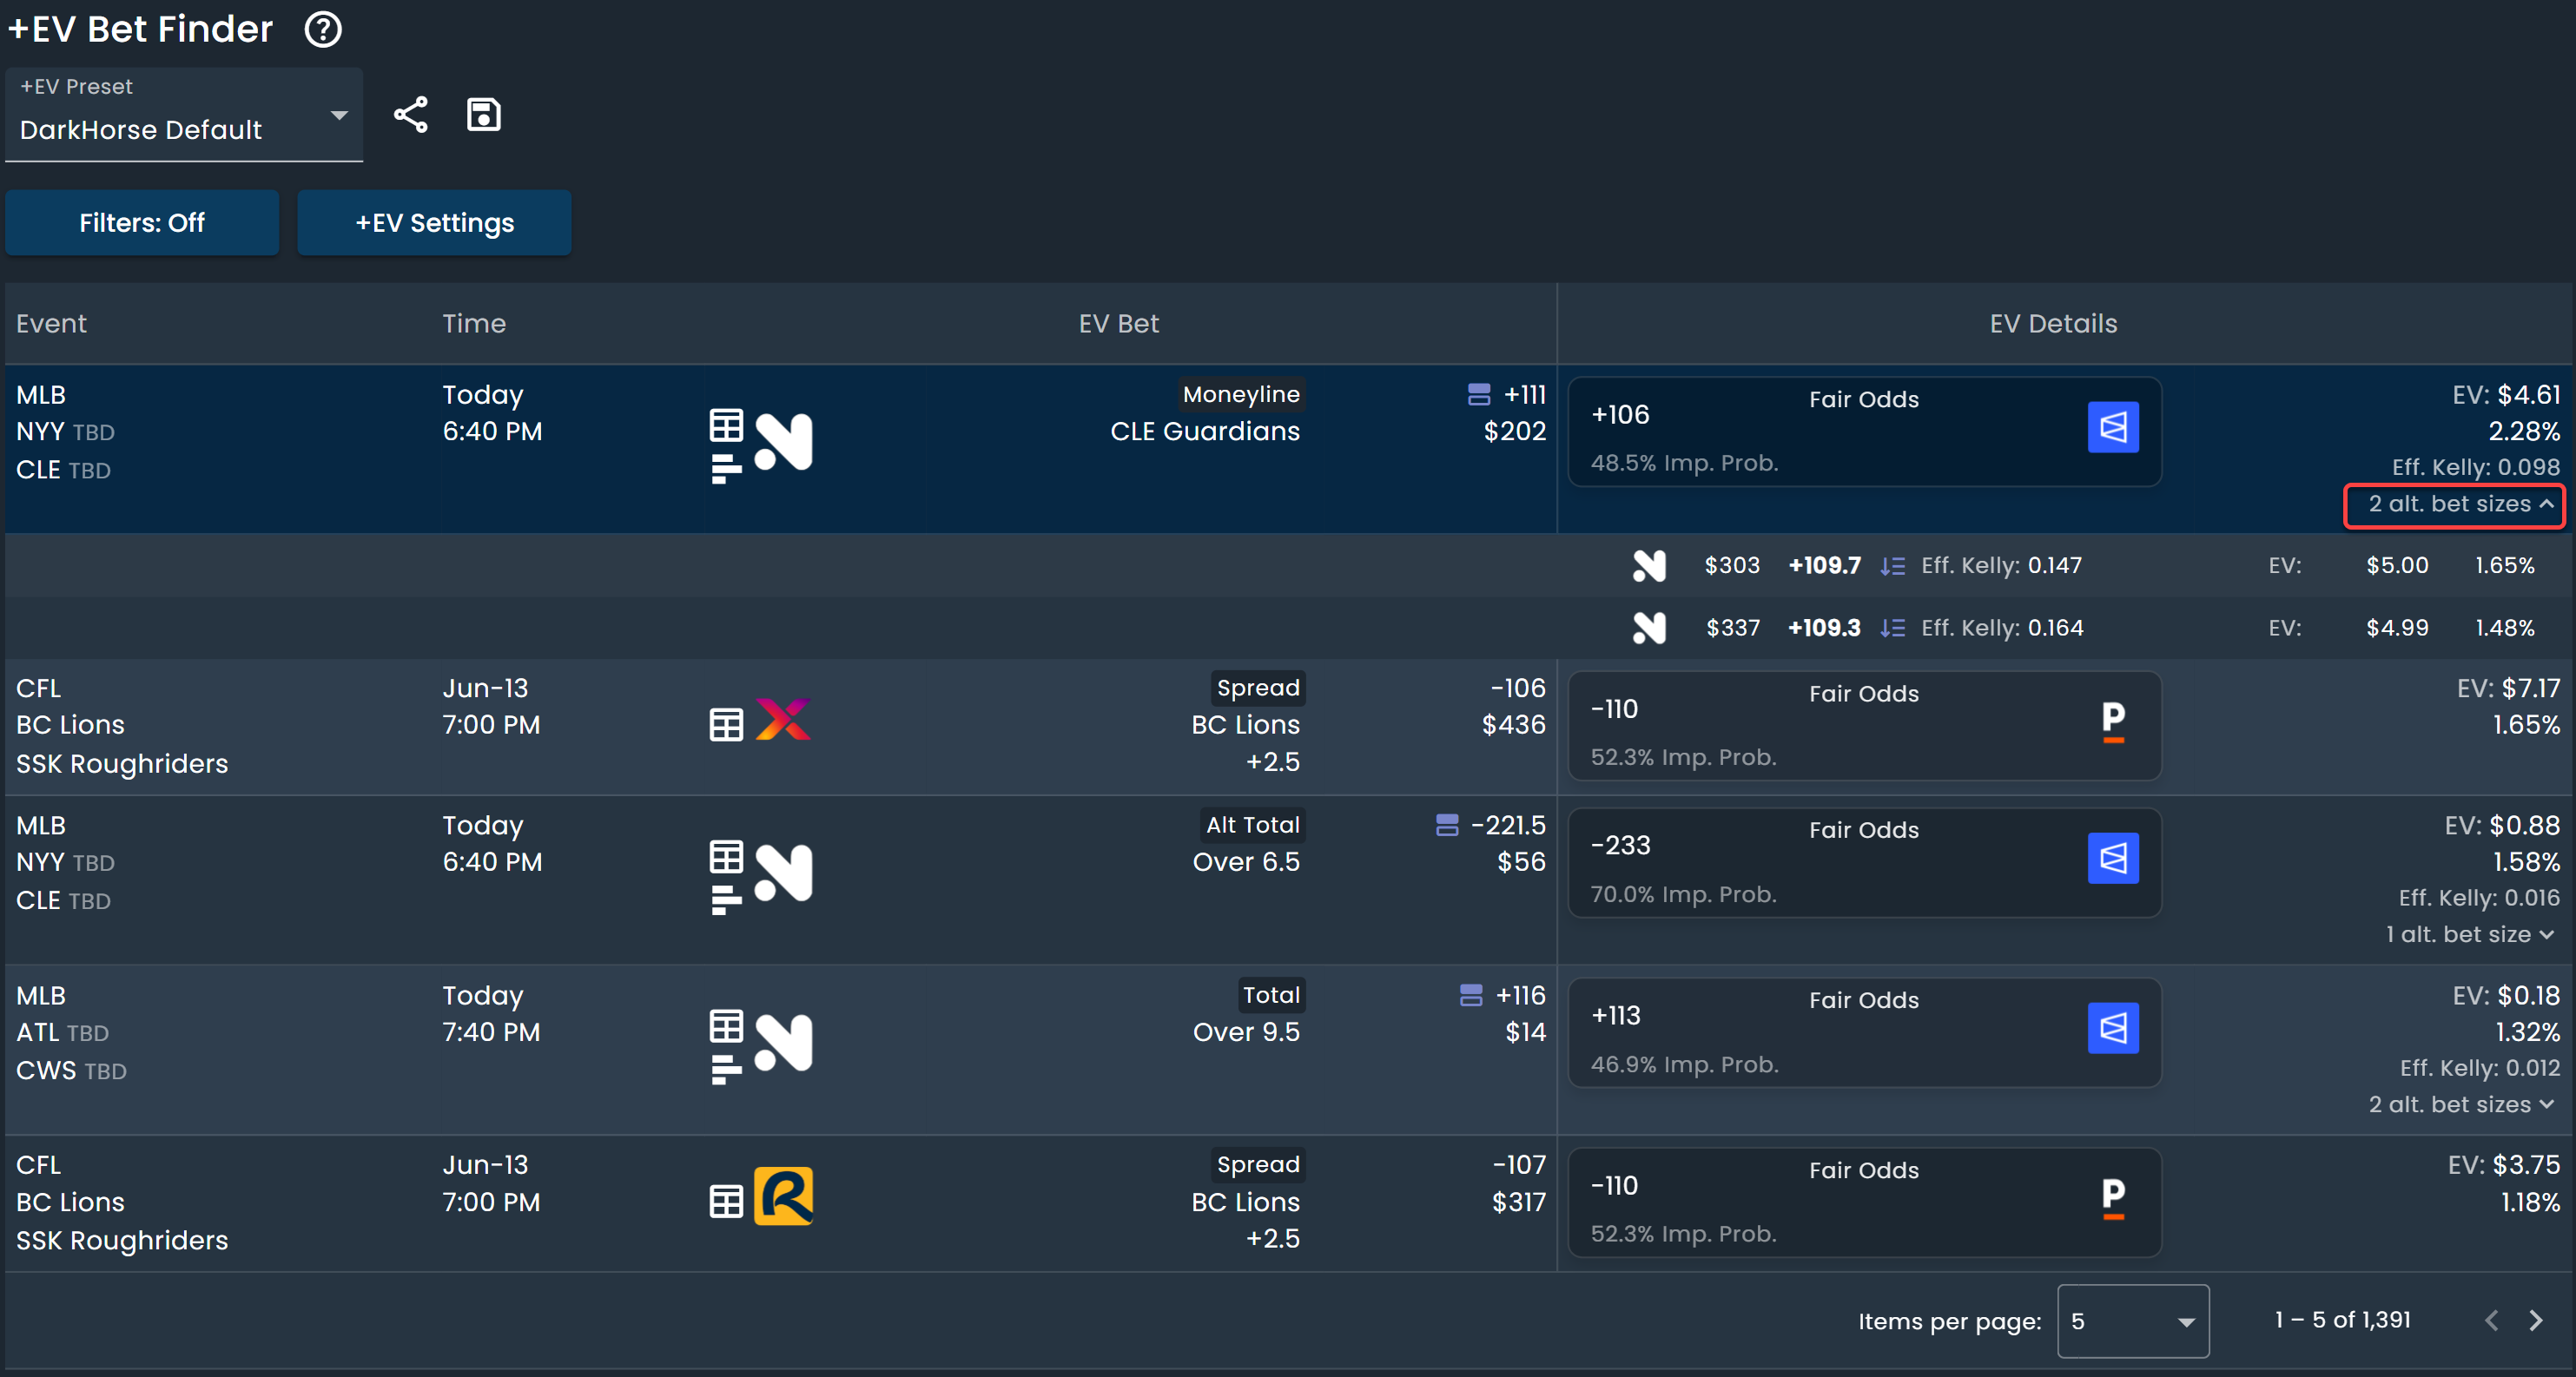Click the EV: $7.17 value

[x=2507, y=689]
